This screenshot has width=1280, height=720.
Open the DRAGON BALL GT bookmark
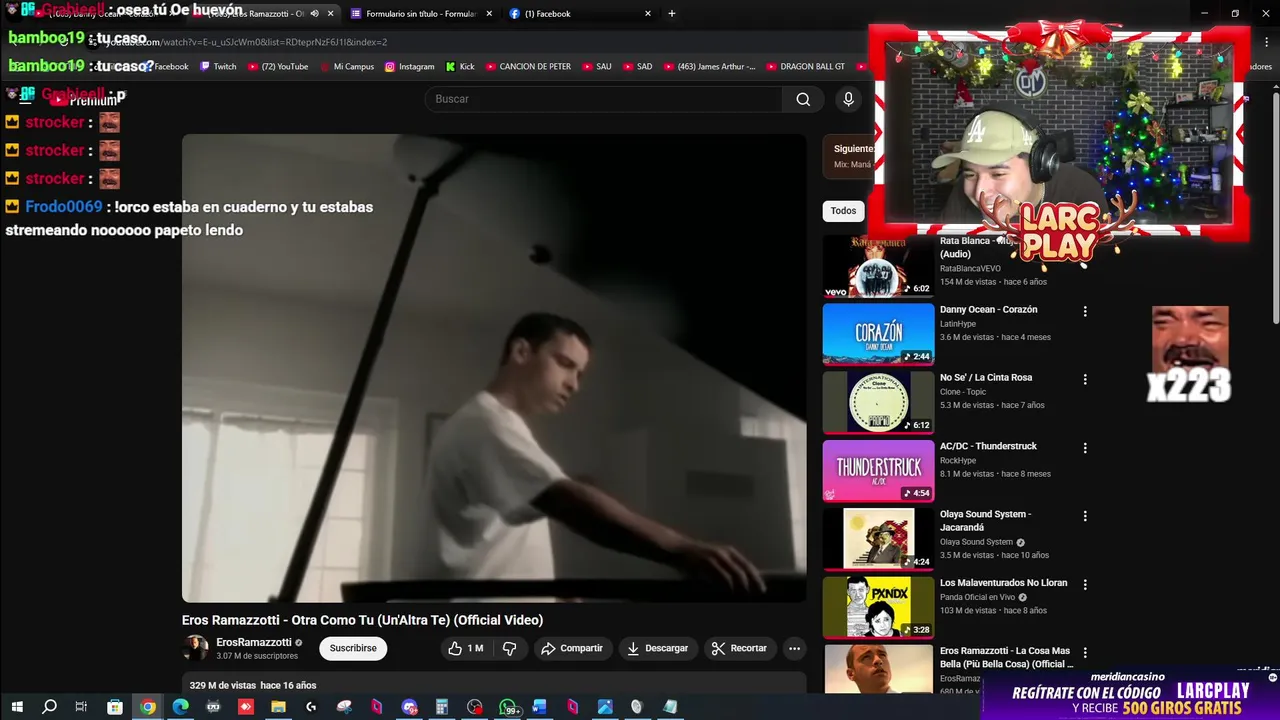tap(805, 67)
